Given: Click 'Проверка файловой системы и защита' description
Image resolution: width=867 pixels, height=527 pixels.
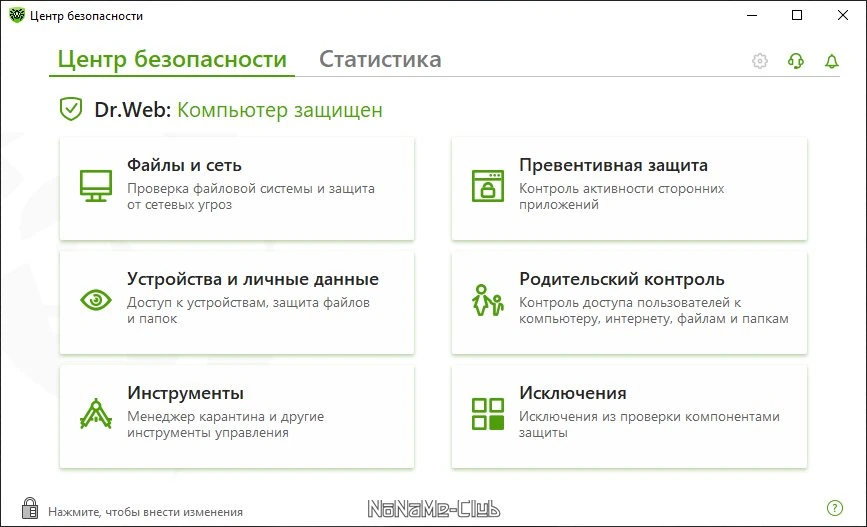Looking at the screenshot, I should tap(251, 189).
